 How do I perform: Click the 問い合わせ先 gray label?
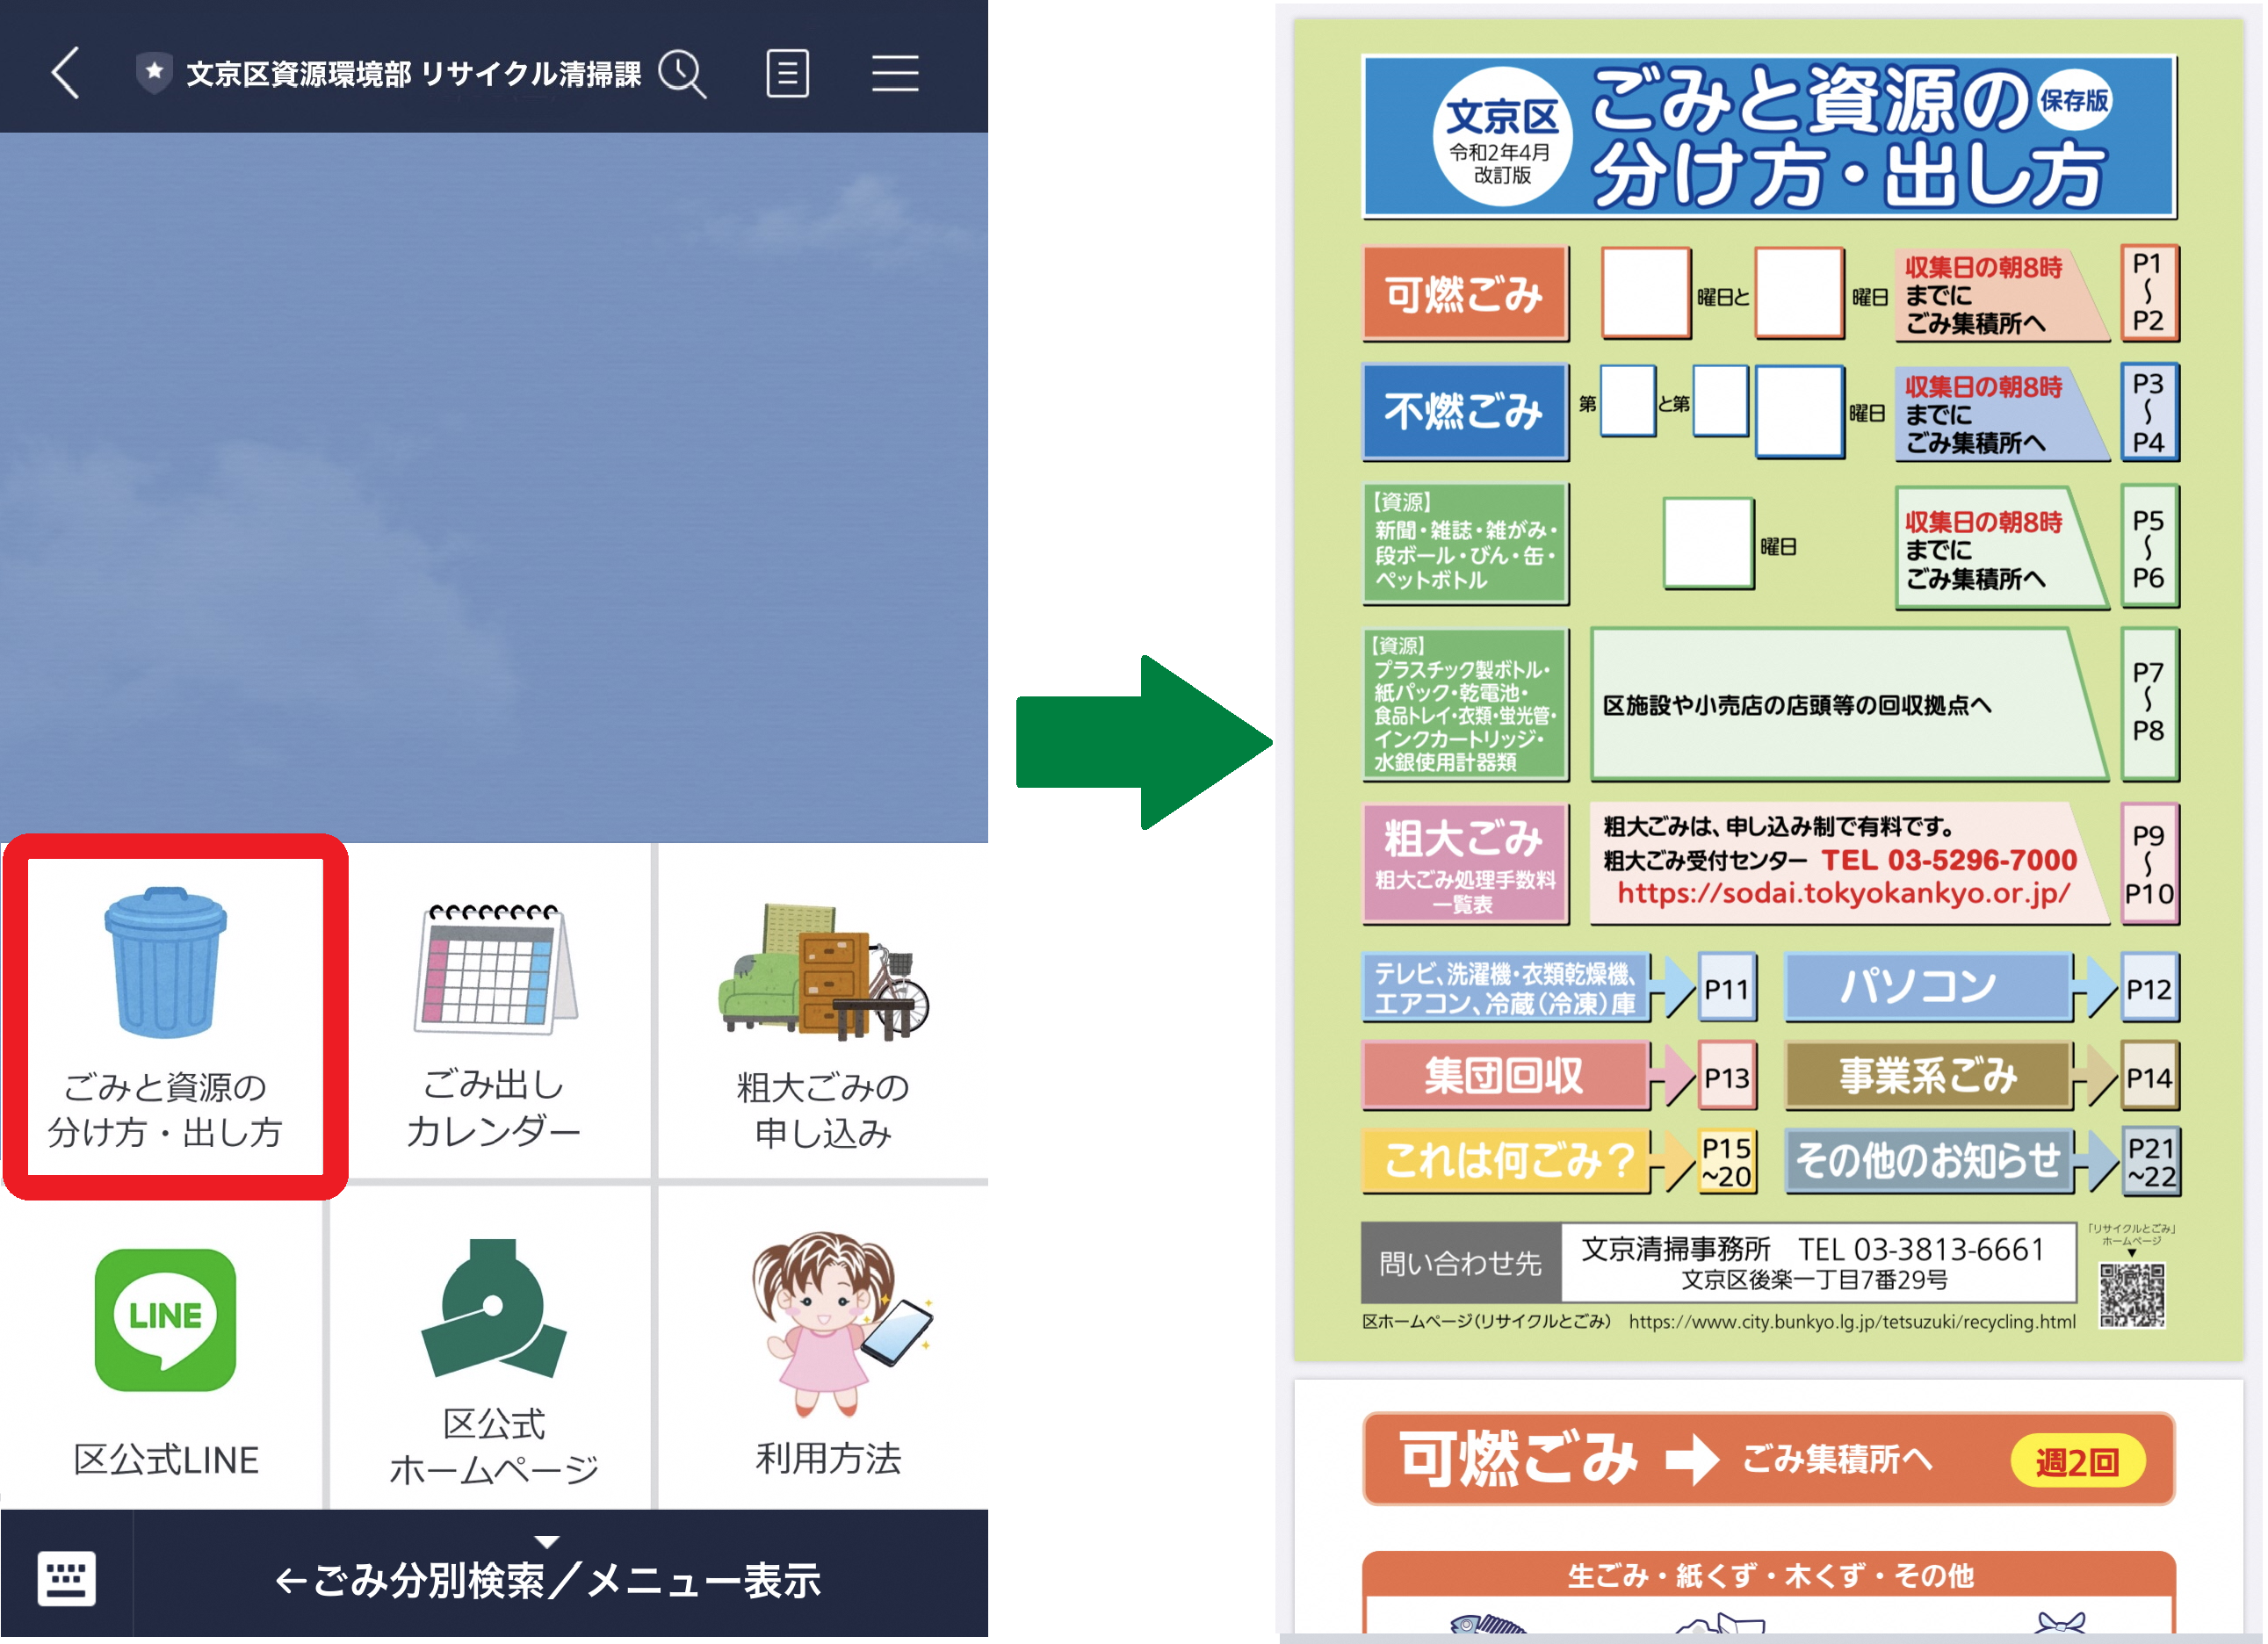pos(1462,1264)
